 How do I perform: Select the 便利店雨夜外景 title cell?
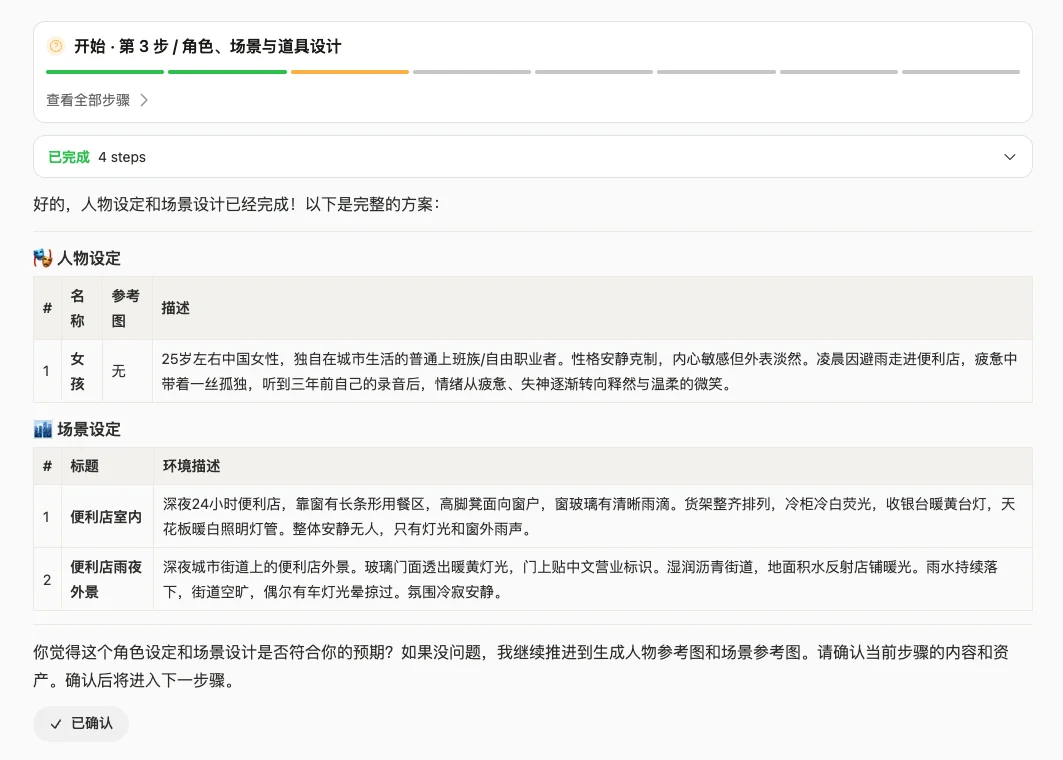pyautogui.click(x=106, y=579)
